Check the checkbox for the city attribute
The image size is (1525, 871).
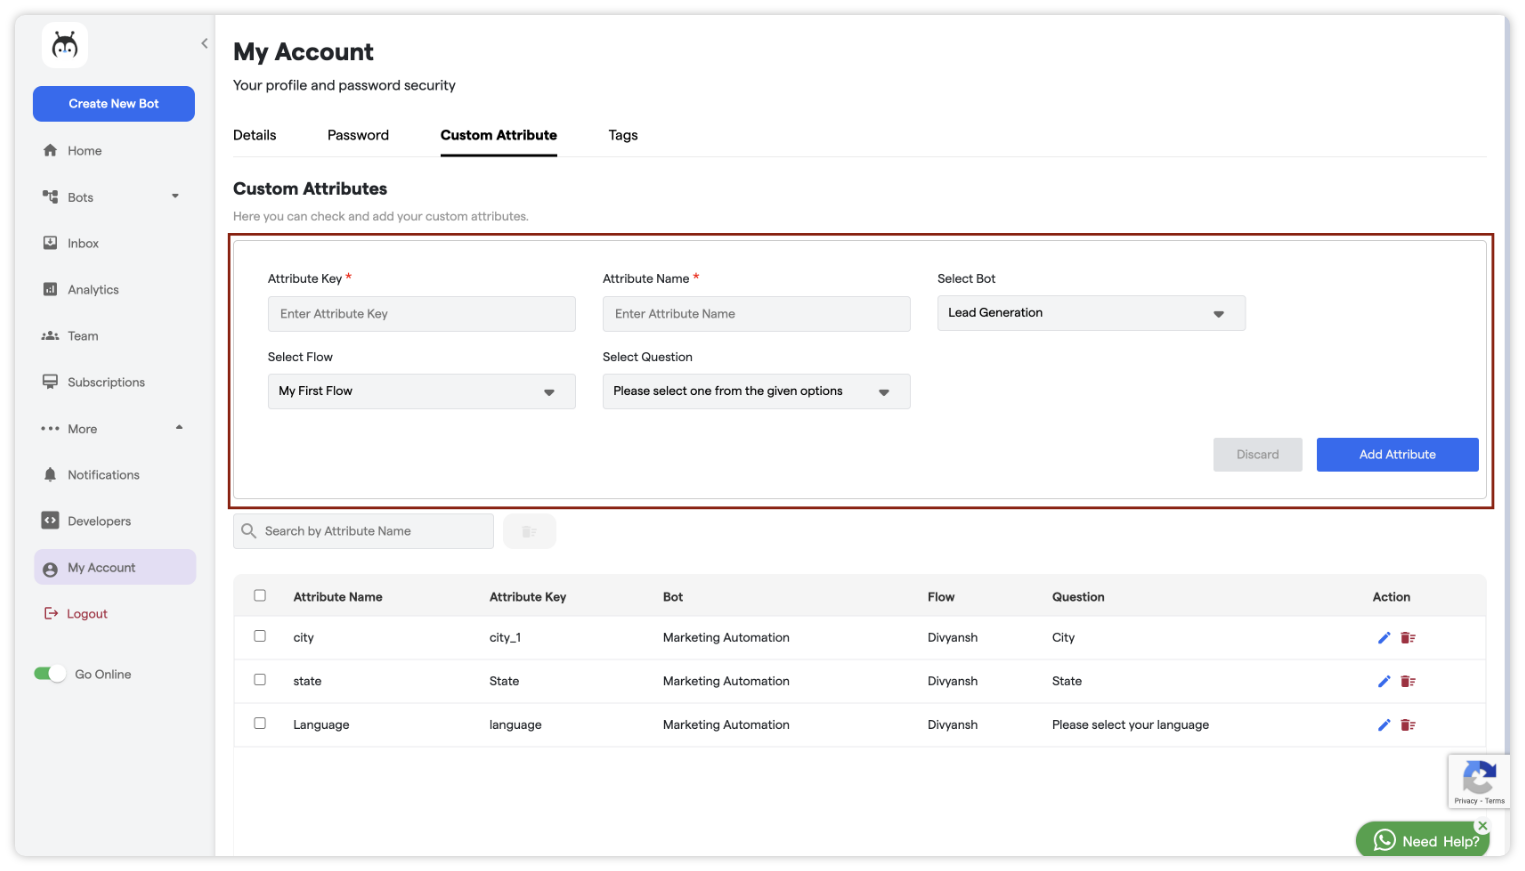260,636
